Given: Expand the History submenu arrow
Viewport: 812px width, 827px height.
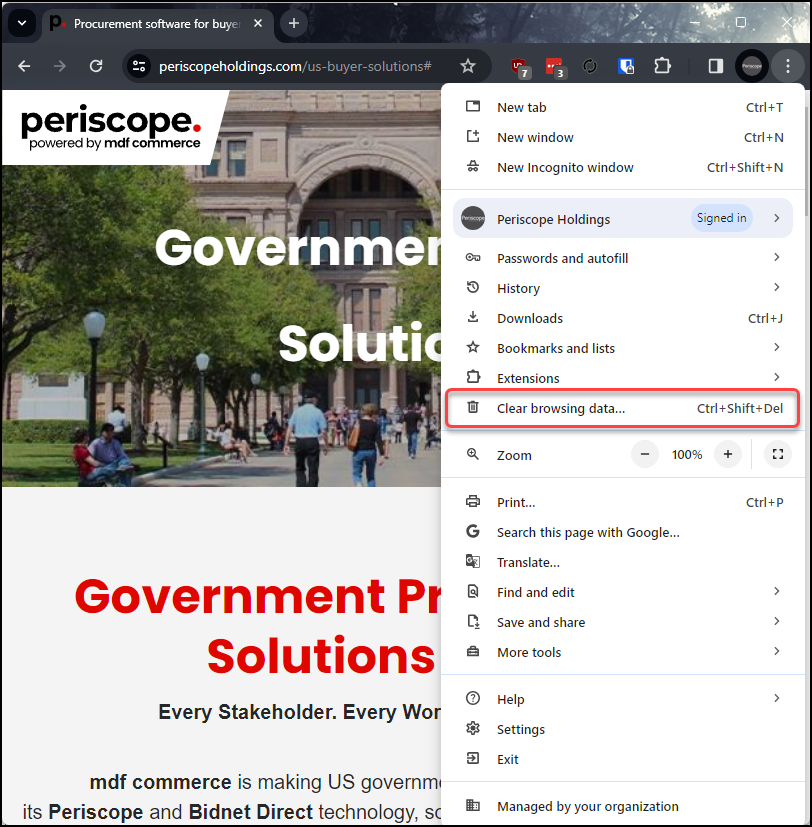Looking at the screenshot, I should [x=777, y=287].
